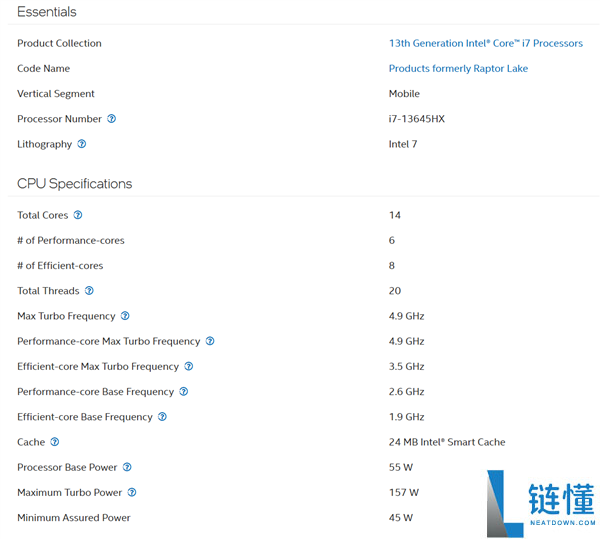Open 13th Generation Intel Core i7 Processors link
The image size is (600, 539).
[486, 43]
